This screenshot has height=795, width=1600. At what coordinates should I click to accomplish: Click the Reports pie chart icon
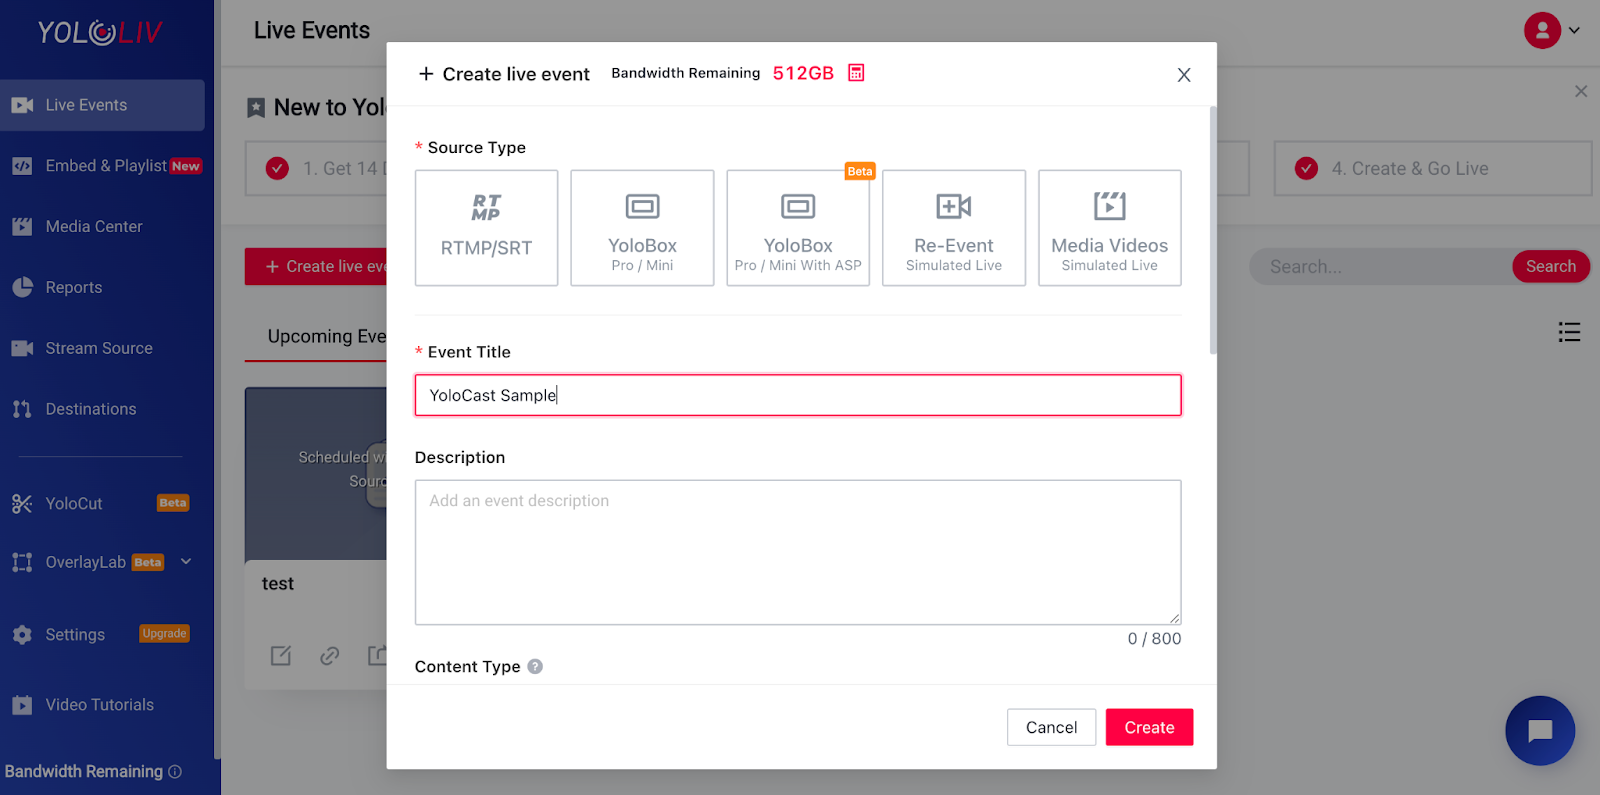(22, 287)
